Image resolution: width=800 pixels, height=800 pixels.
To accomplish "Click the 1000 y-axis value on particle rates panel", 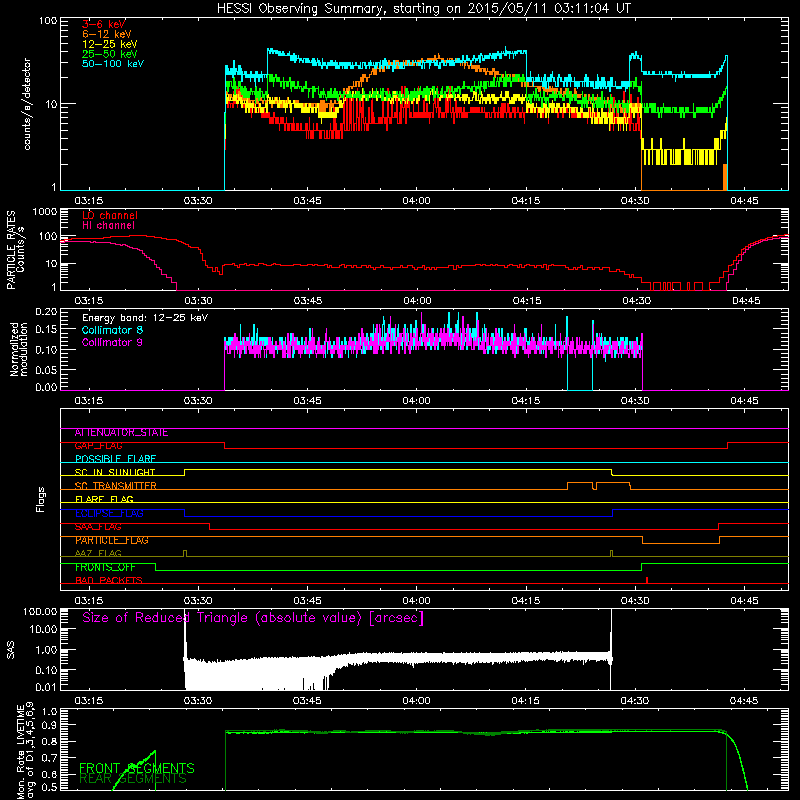I will [45, 212].
